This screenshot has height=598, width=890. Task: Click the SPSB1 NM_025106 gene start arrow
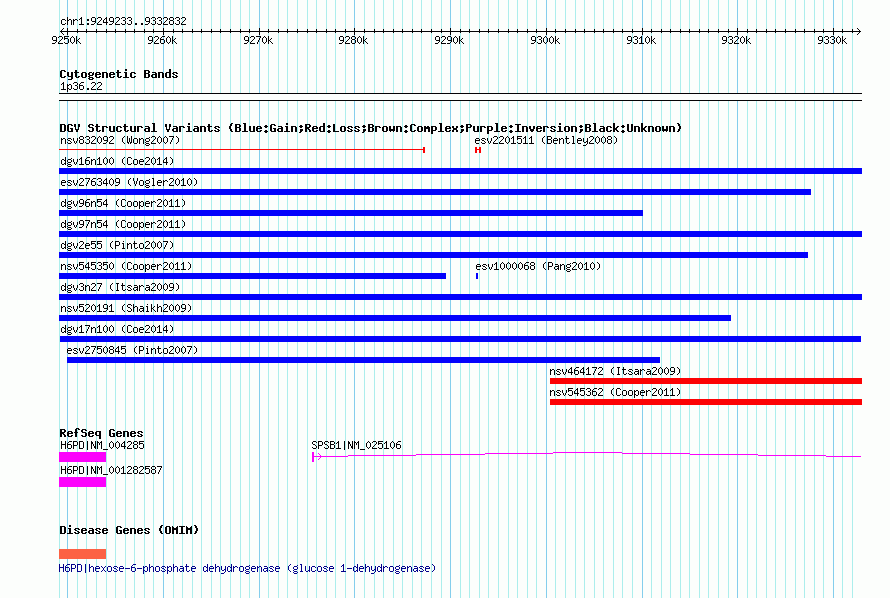tap(317, 457)
